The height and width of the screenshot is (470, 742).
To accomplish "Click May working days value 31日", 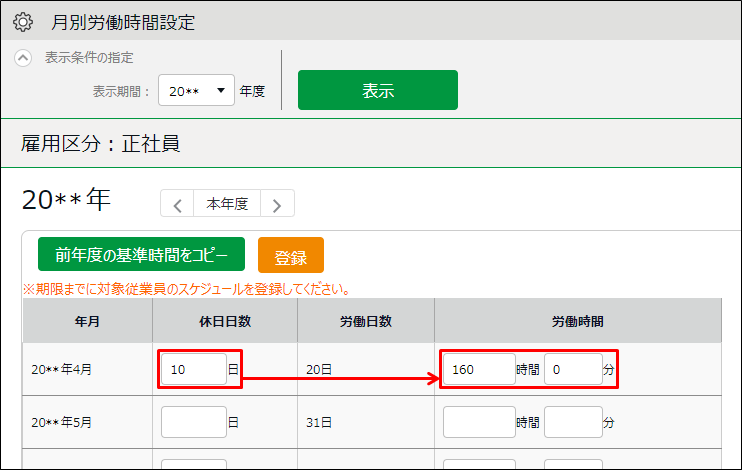I will click(319, 422).
